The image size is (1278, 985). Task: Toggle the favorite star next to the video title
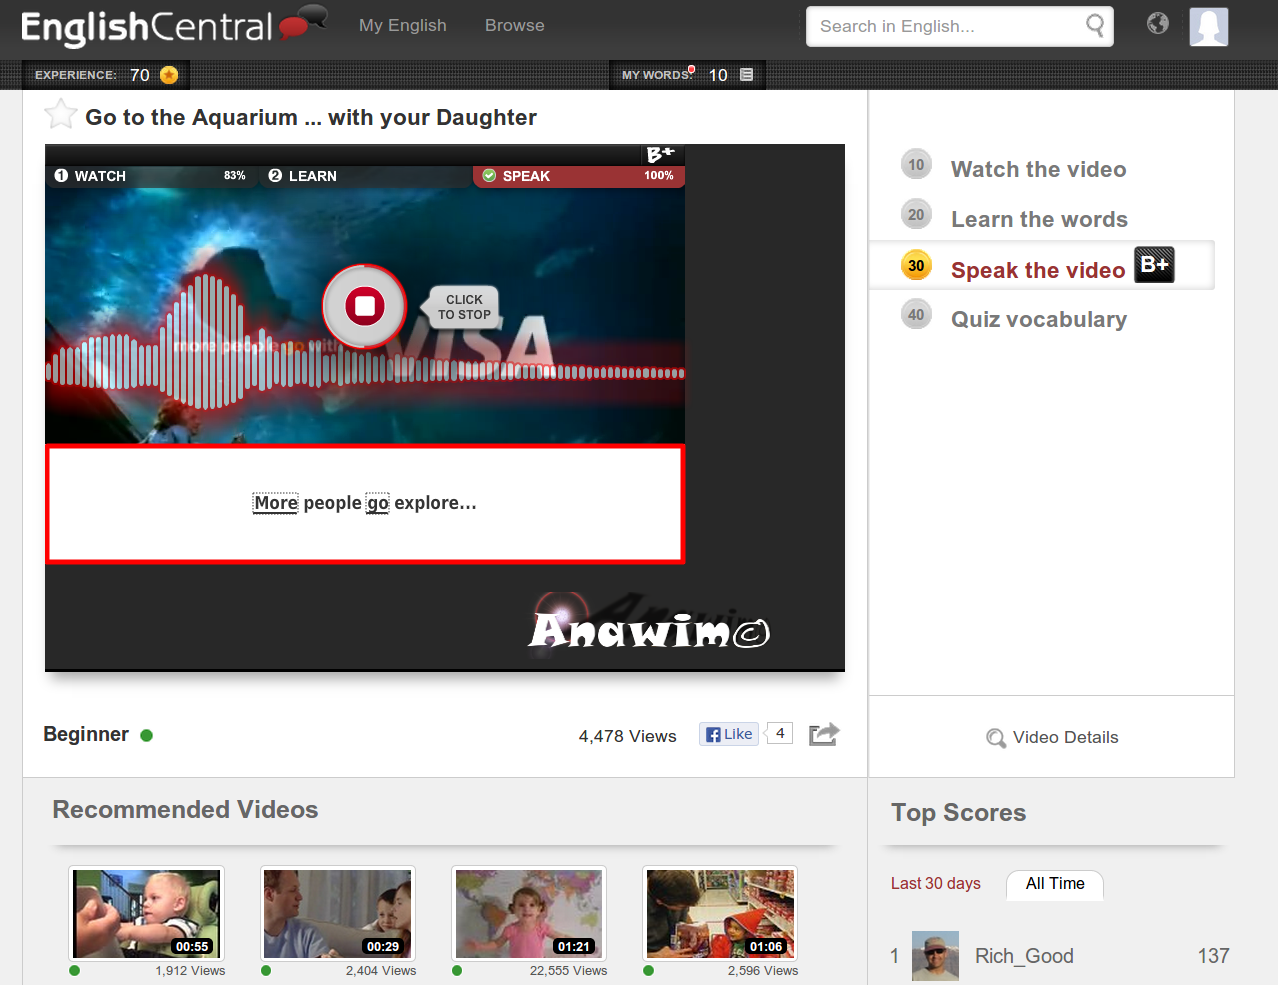[60, 113]
